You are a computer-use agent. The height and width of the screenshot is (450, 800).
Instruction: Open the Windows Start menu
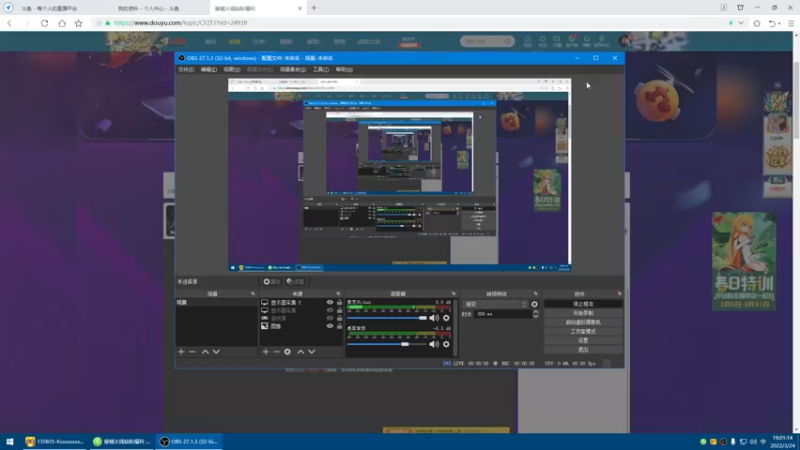[x=10, y=441]
